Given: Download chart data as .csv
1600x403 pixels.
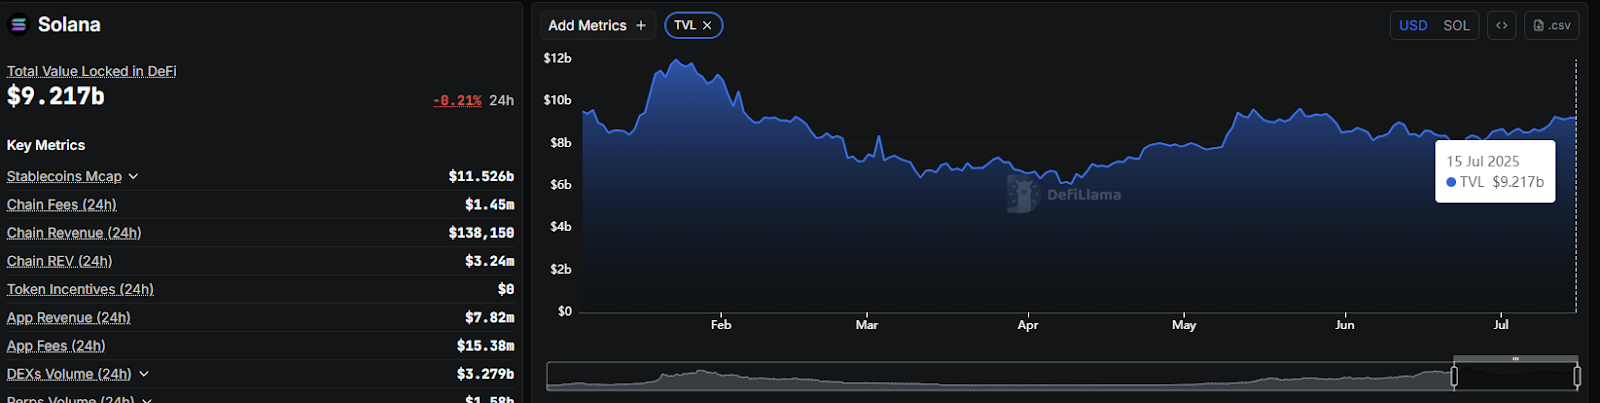Looking at the screenshot, I should click(1551, 26).
